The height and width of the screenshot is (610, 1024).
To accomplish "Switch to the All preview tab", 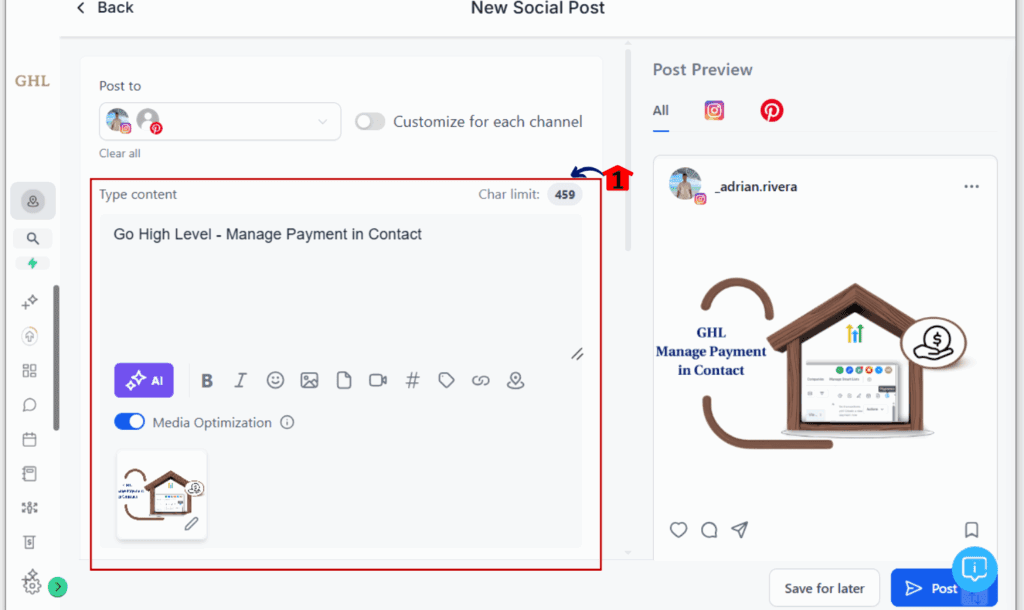I will coord(660,110).
